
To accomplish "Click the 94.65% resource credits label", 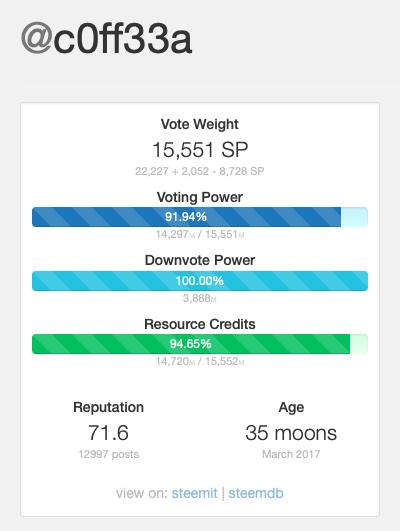I will point(190,344).
